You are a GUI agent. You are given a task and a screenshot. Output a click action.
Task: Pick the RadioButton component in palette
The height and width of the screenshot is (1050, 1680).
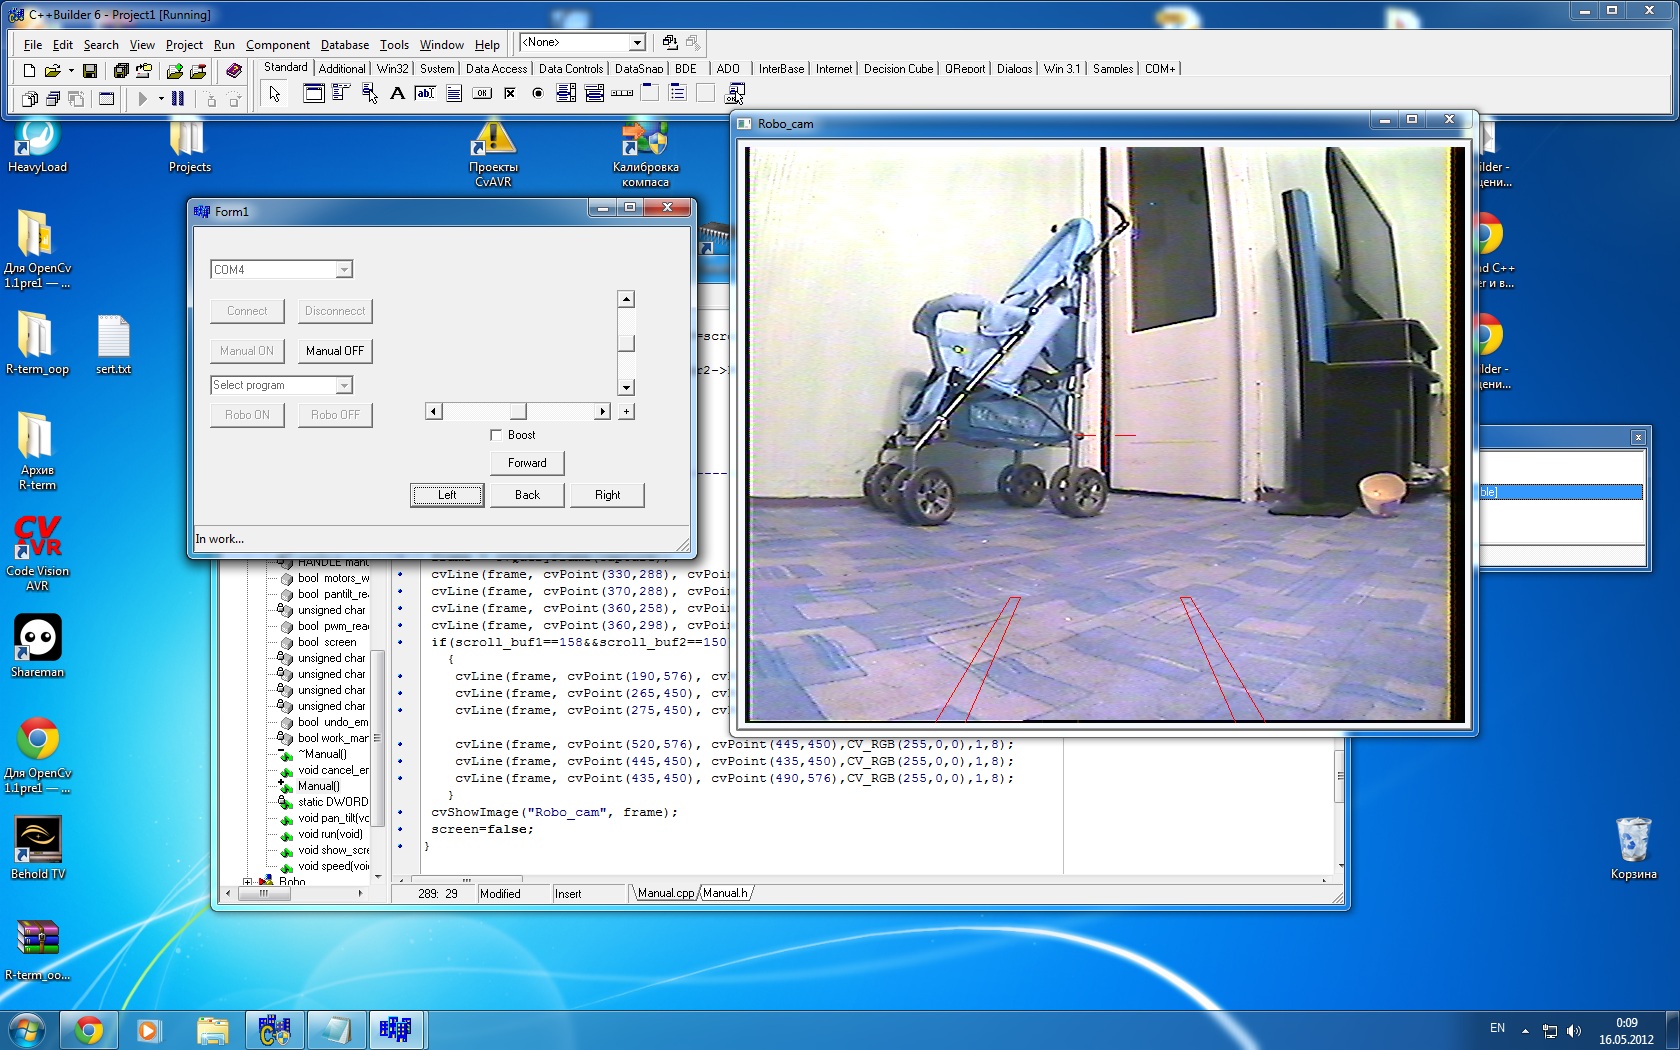[x=538, y=94]
